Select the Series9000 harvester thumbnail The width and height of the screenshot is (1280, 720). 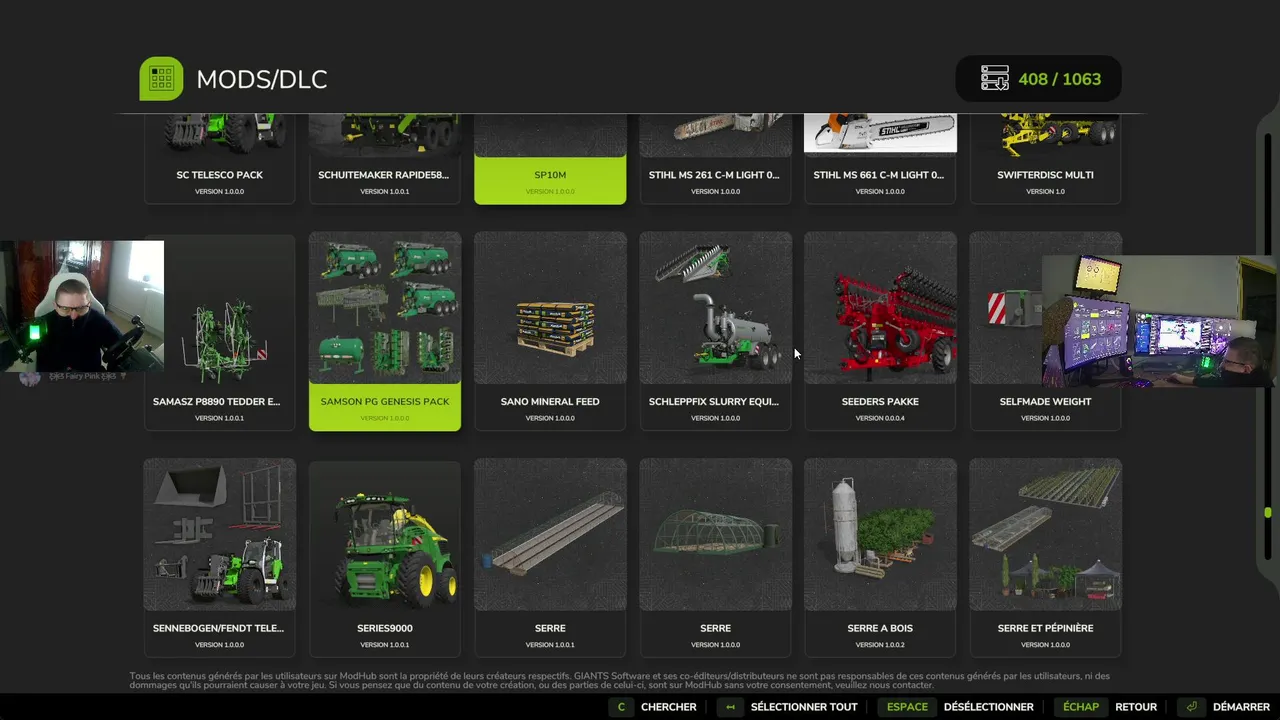tap(385, 534)
